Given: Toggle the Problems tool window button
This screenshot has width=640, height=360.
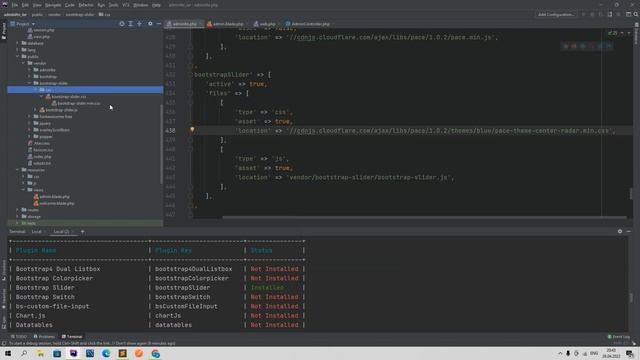Looking at the screenshot, I should click(x=44, y=337).
